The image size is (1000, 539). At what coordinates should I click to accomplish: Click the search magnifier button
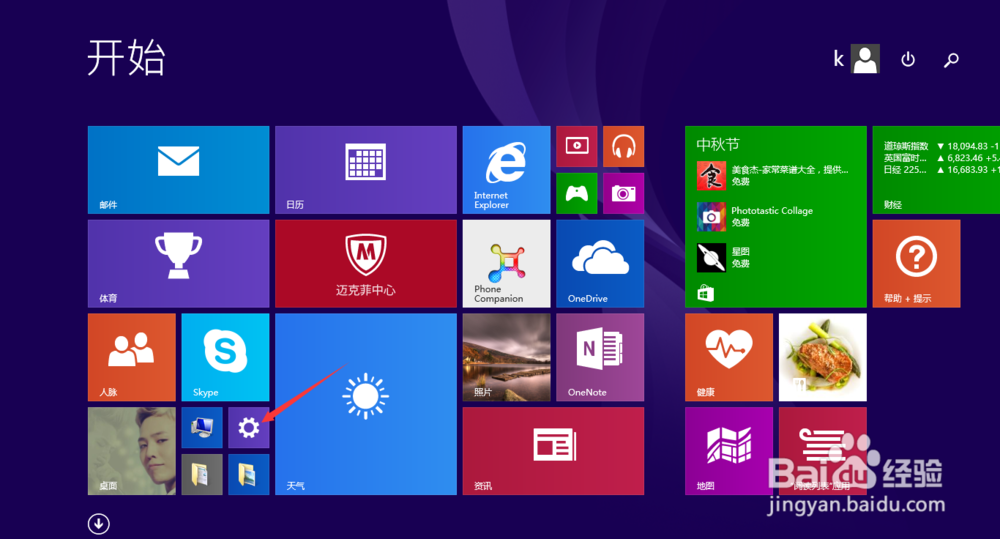click(x=951, y=60)
